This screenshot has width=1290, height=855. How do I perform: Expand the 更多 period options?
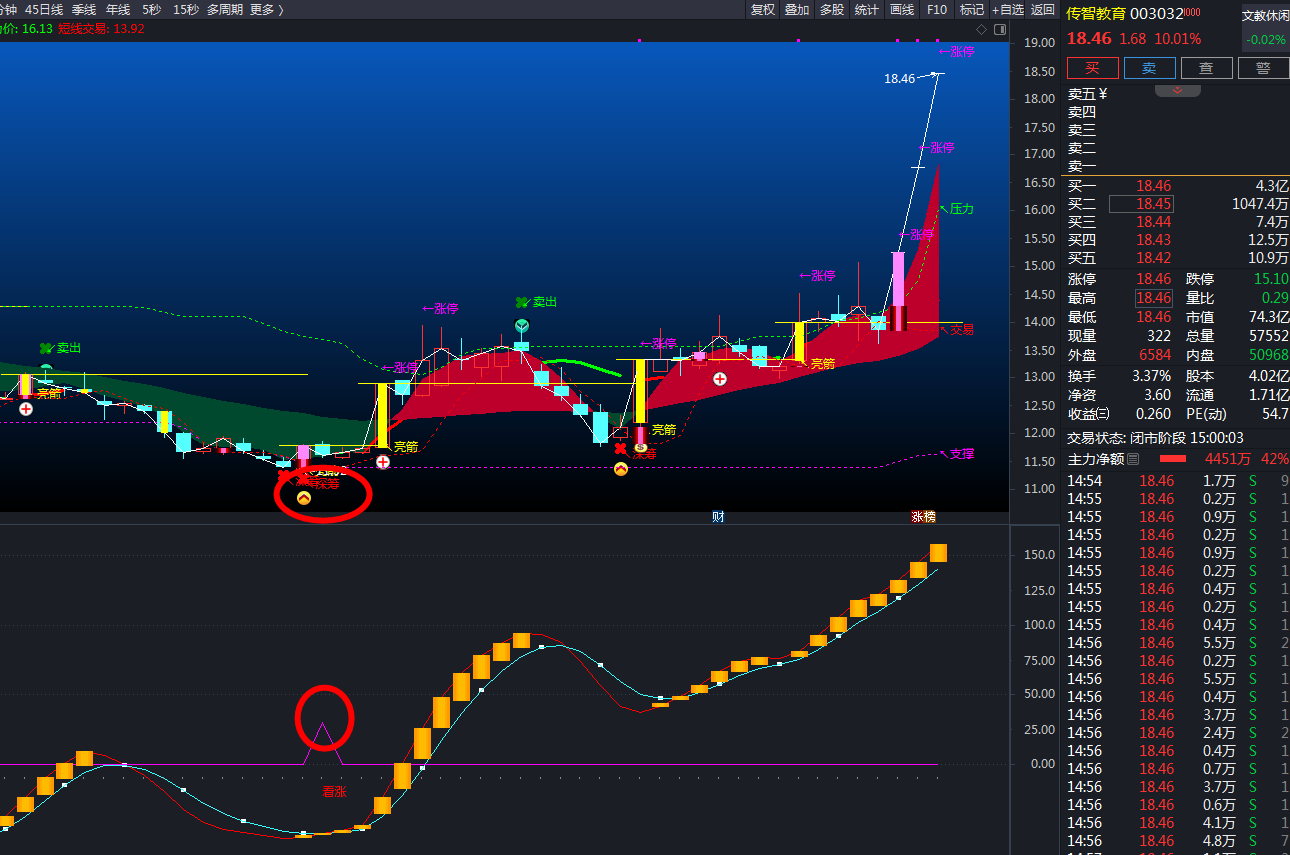(267, 9)
